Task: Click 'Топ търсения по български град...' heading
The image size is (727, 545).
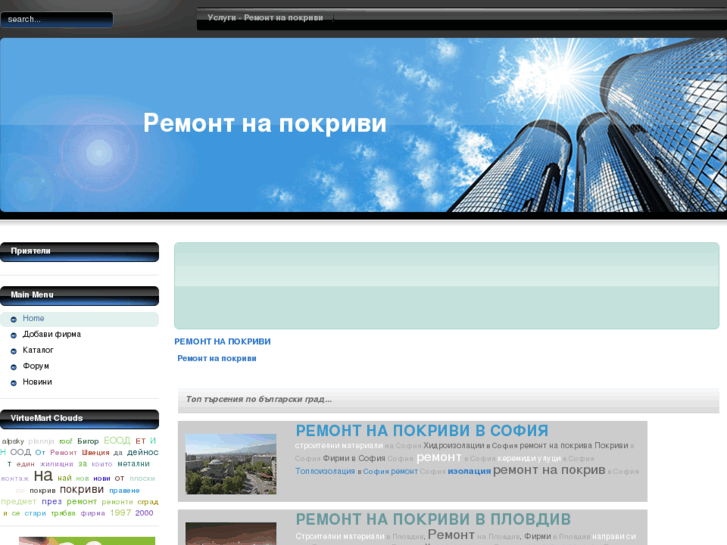Action: [259, 399]
